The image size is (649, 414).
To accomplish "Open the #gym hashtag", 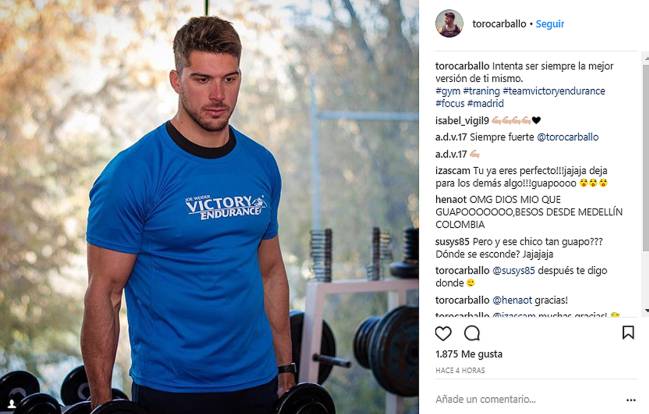I will point(447,91).
